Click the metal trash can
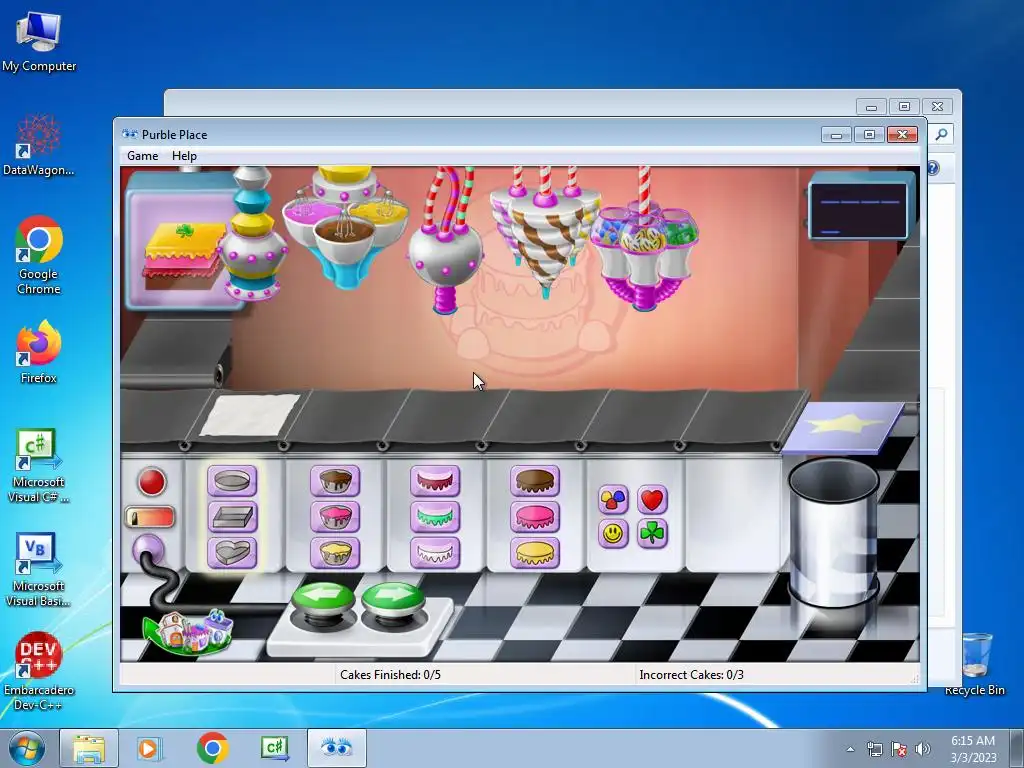The image size is (1024, 768). point(833,532)
